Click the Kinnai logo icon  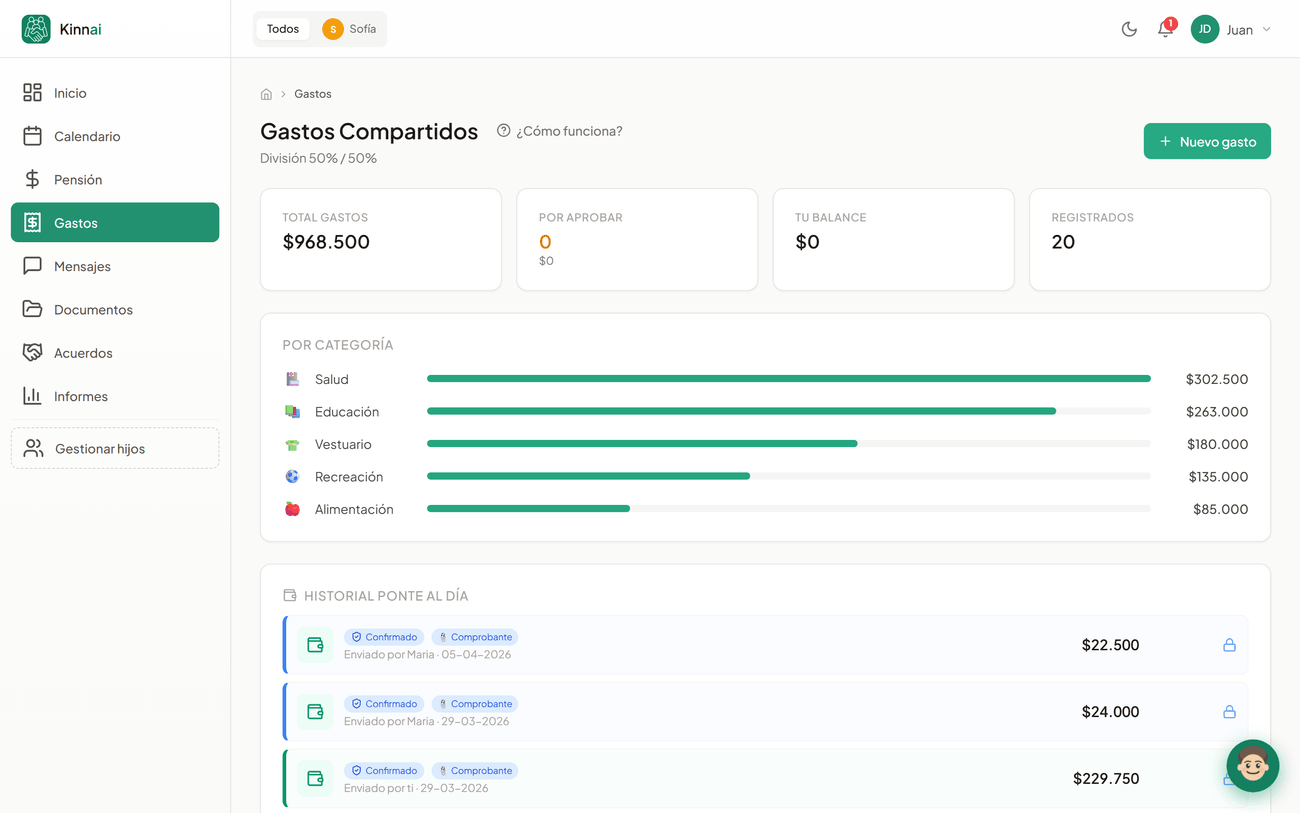[36, 29]
